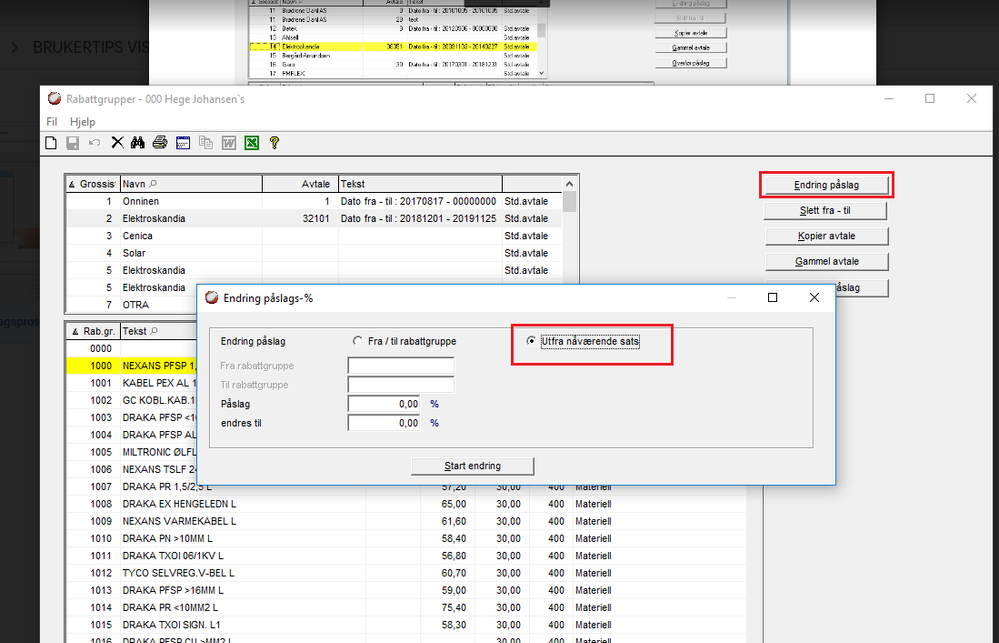Click the endres til percentage input field

384,423
